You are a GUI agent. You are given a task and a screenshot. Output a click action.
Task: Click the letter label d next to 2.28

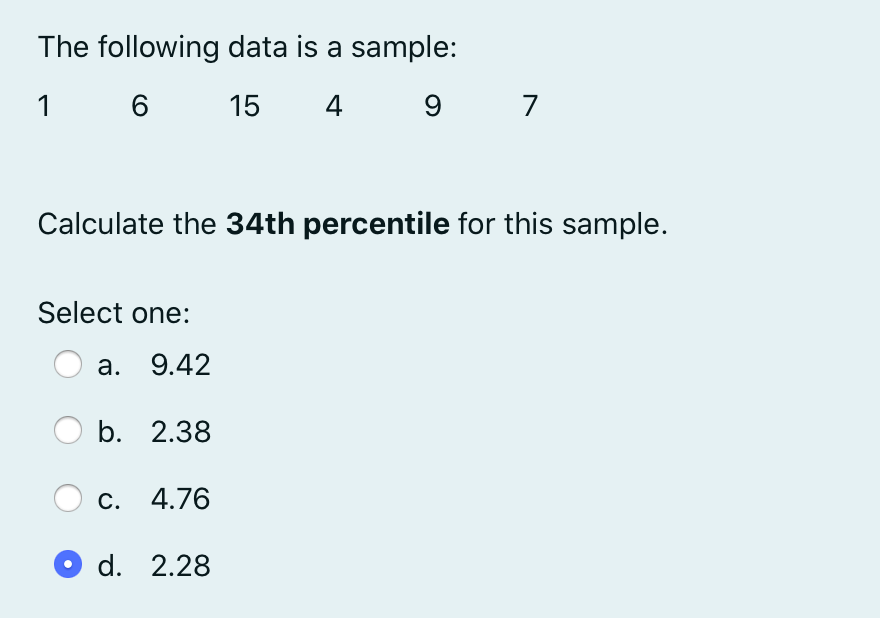[110, 566]
